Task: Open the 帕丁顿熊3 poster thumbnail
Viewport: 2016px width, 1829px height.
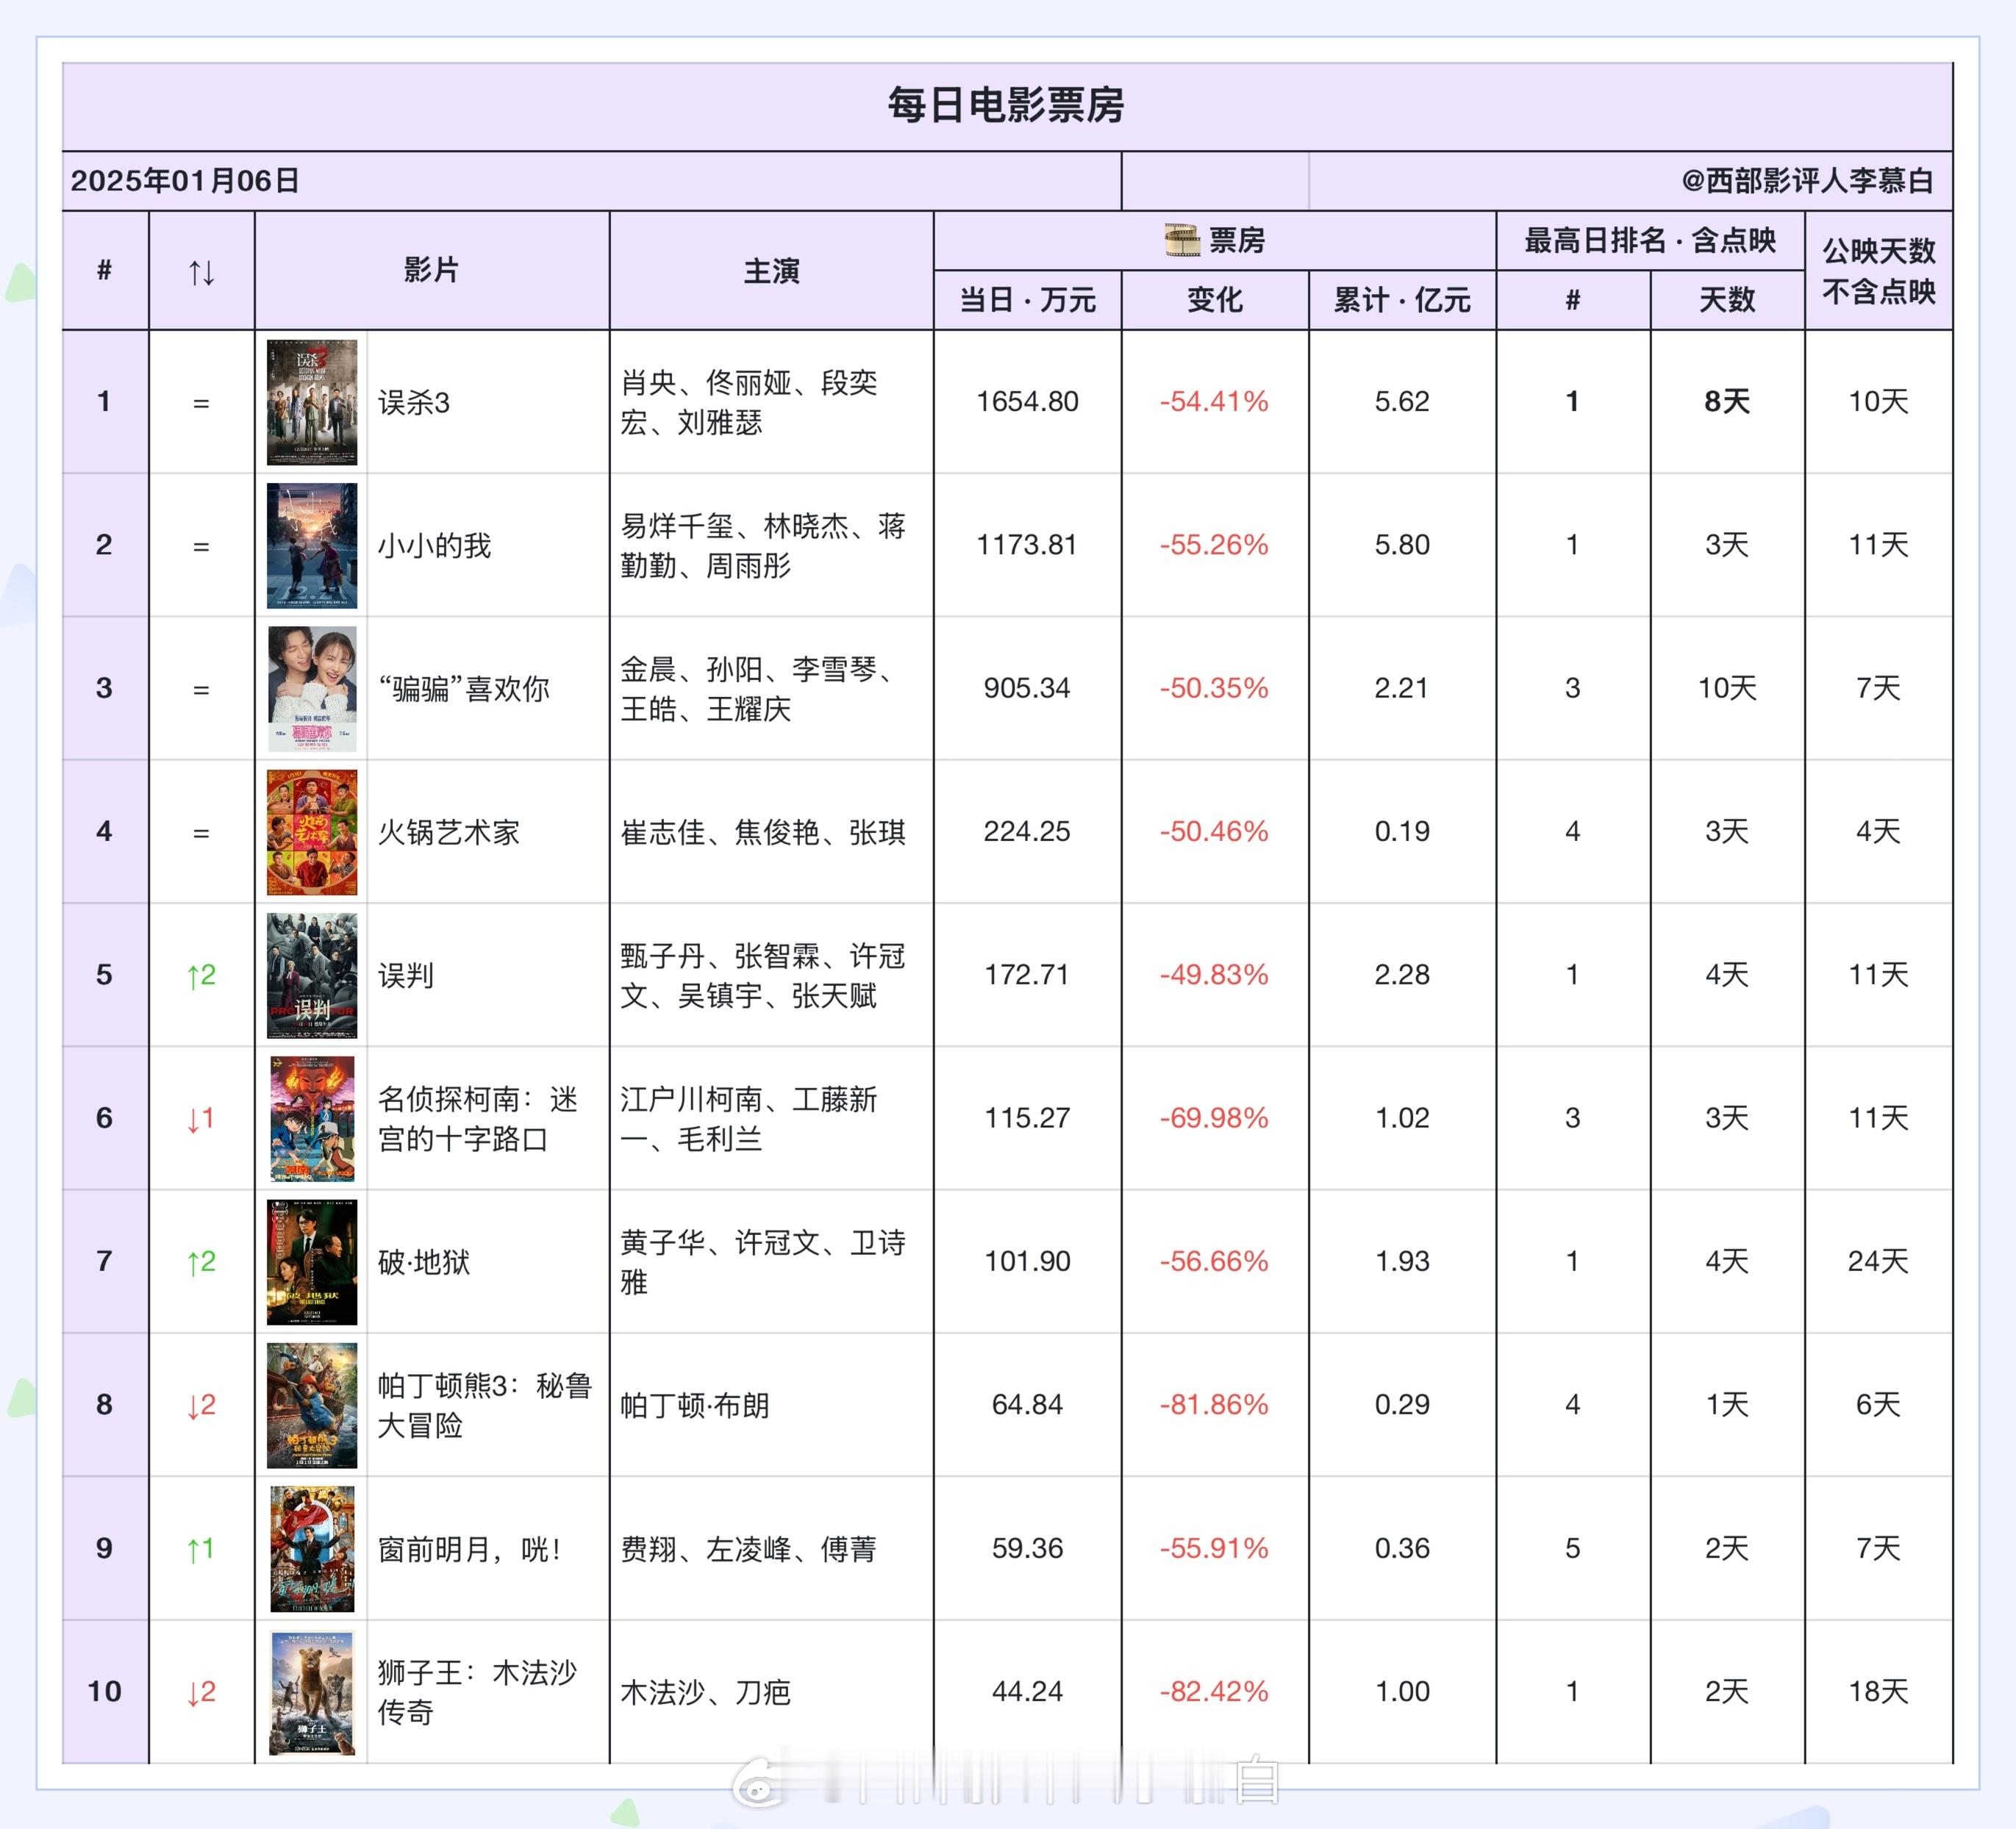Action: pyautogui.click(x=312, y=1405)
